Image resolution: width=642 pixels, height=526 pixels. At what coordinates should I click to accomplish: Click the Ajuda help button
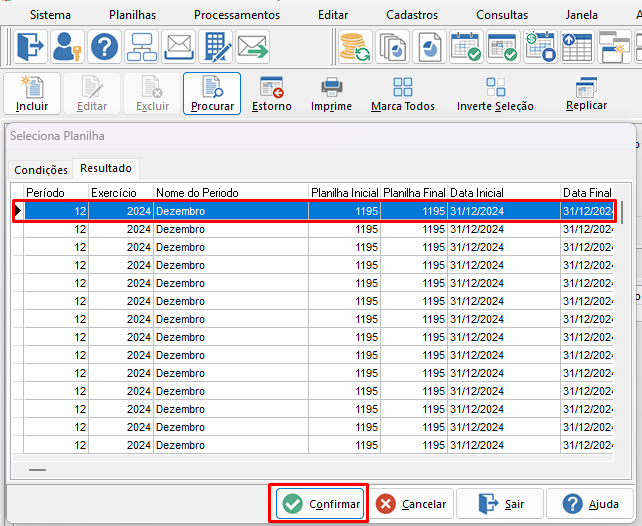pyautogui.click(x=590, y=503)
